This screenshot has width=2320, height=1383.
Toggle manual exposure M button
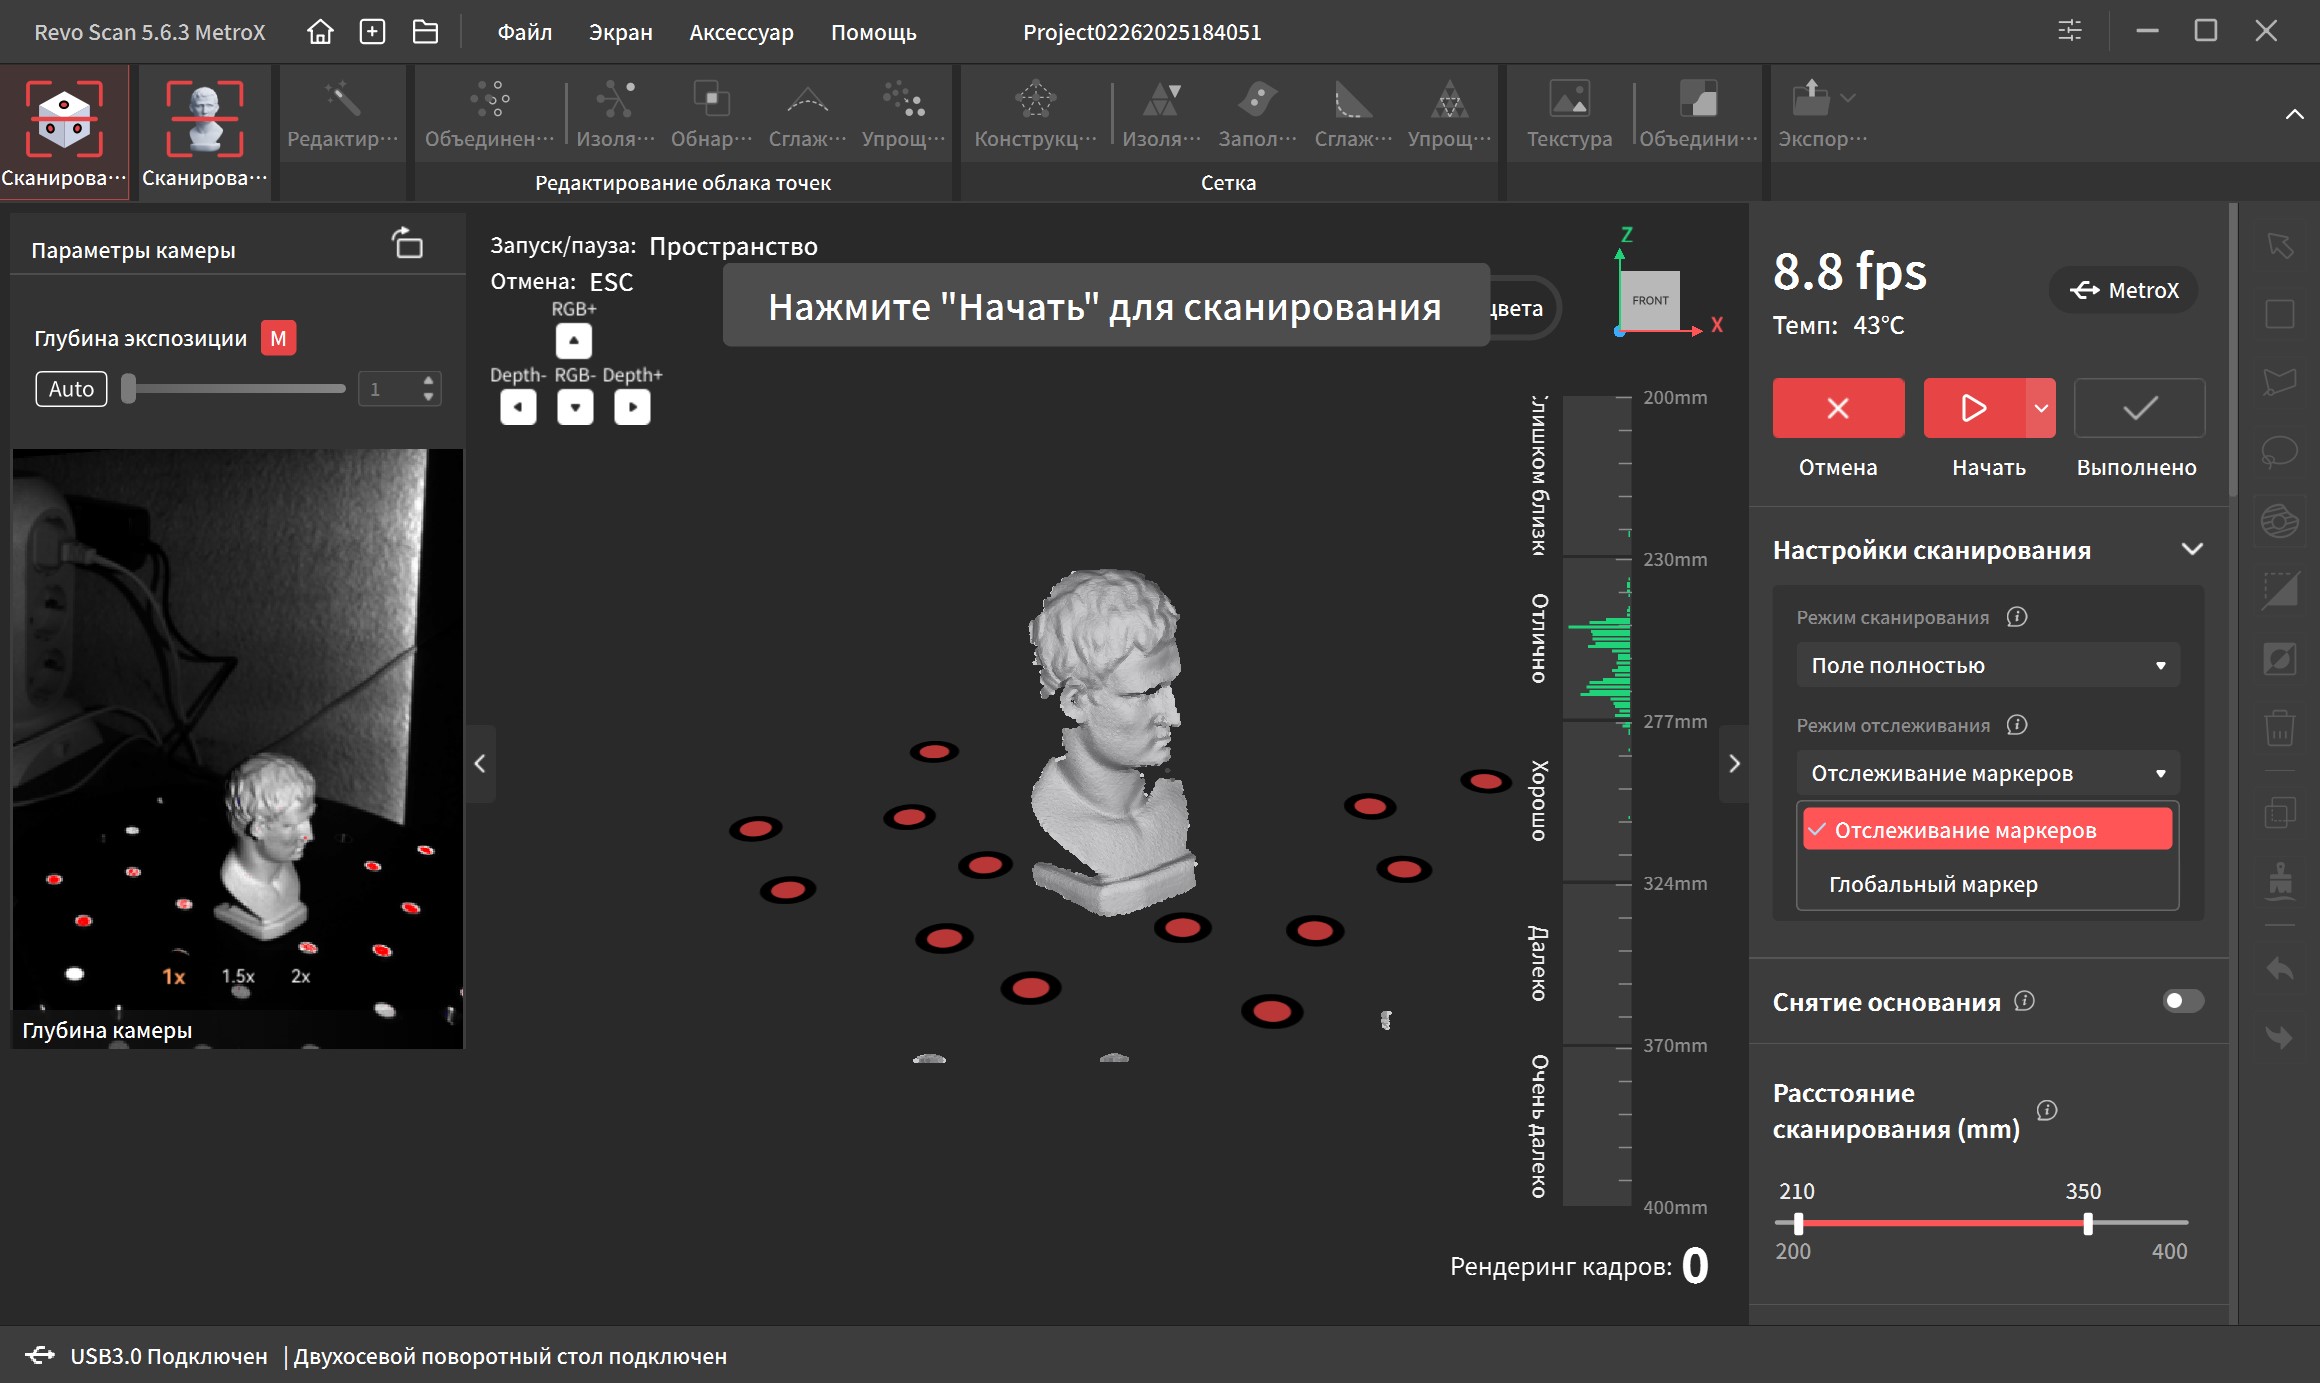tap(278, 339)
